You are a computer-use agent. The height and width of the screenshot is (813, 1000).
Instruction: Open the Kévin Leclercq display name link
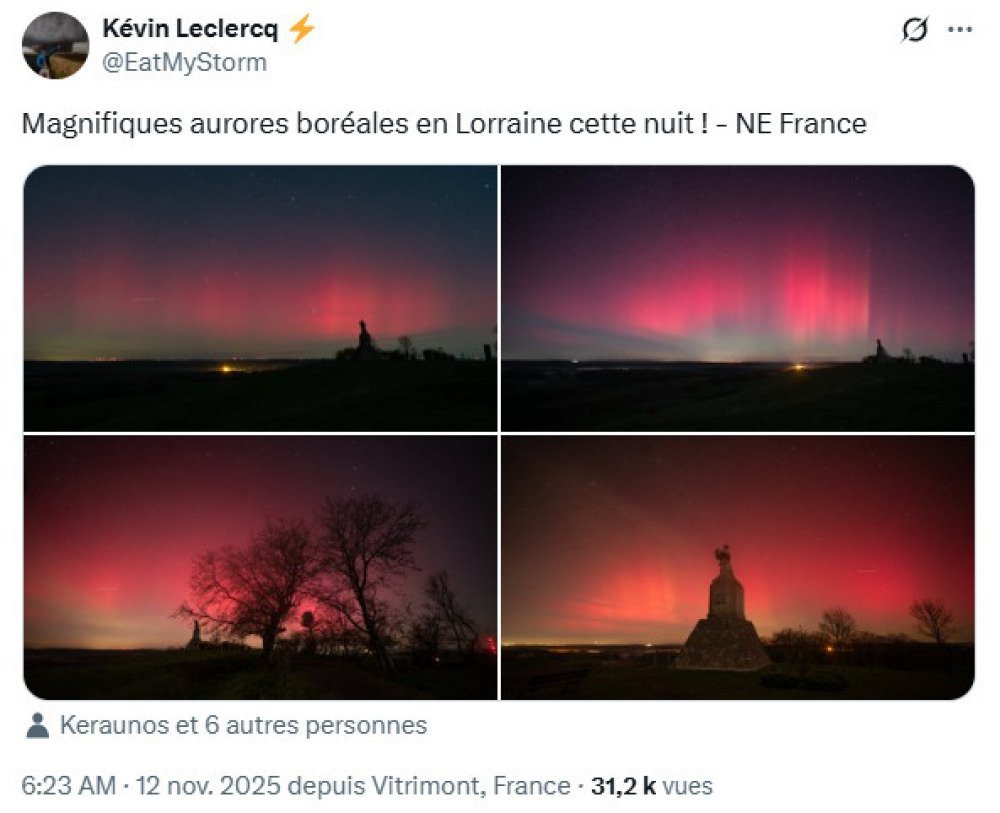point(190,29)
